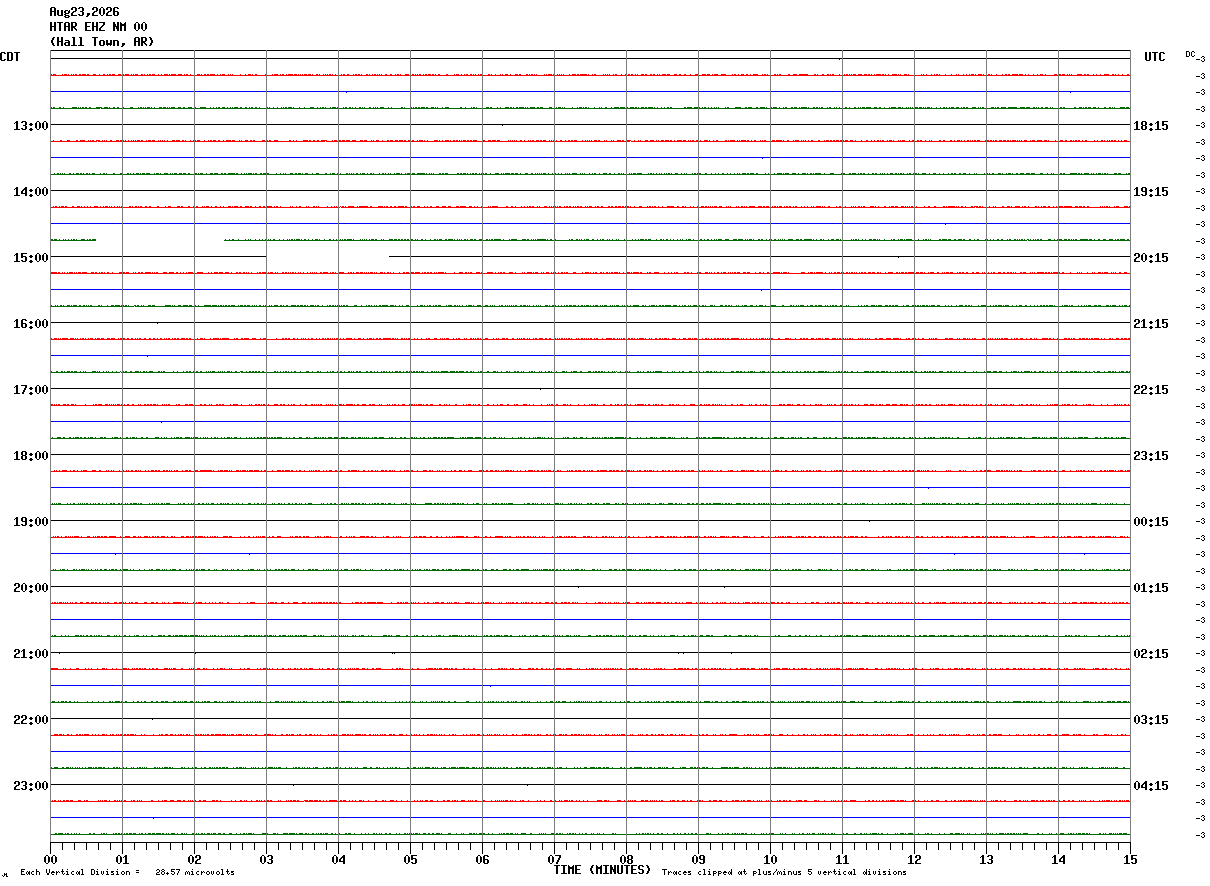Click minute 08 on the time axis
Image resolution: width=1210 pixels, height=886 pixels.
pyautogui.click(x=626, y=859)
